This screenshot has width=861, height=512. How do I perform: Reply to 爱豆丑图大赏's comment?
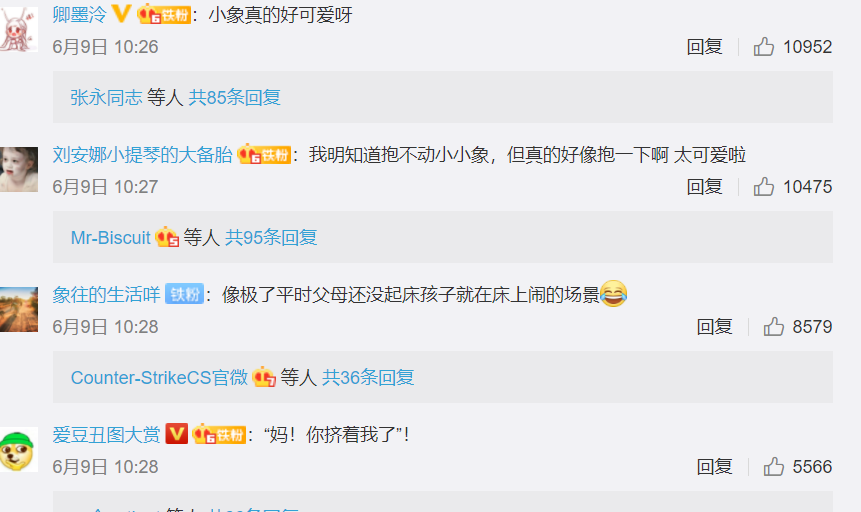point(714,467)
